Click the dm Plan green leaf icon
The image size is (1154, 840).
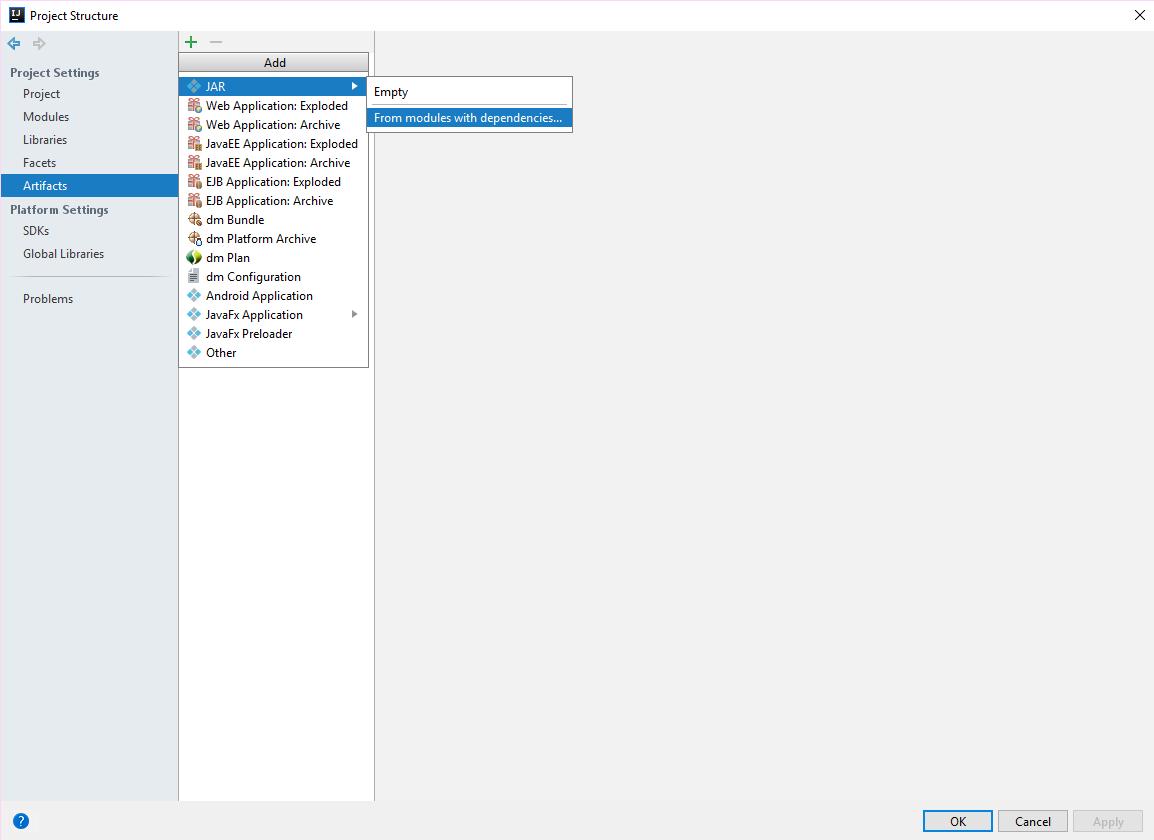[x=194, y=258]
